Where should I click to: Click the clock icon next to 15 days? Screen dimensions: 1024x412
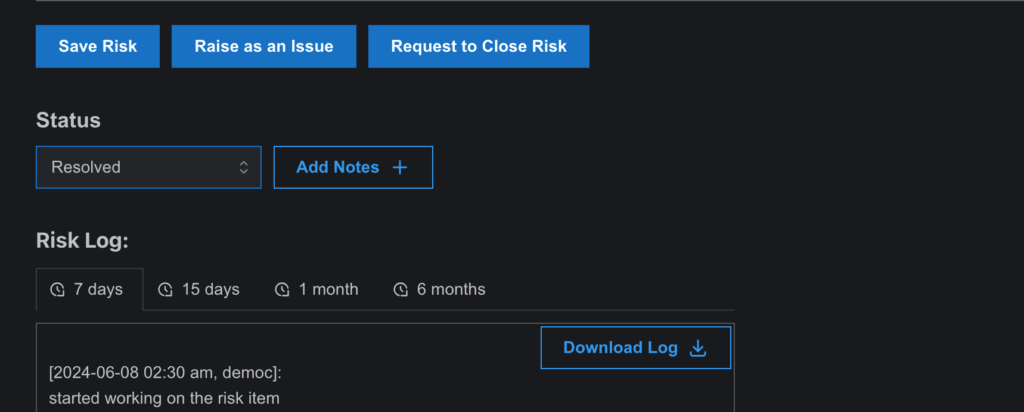pyautogui.click(x=166, y=289)
